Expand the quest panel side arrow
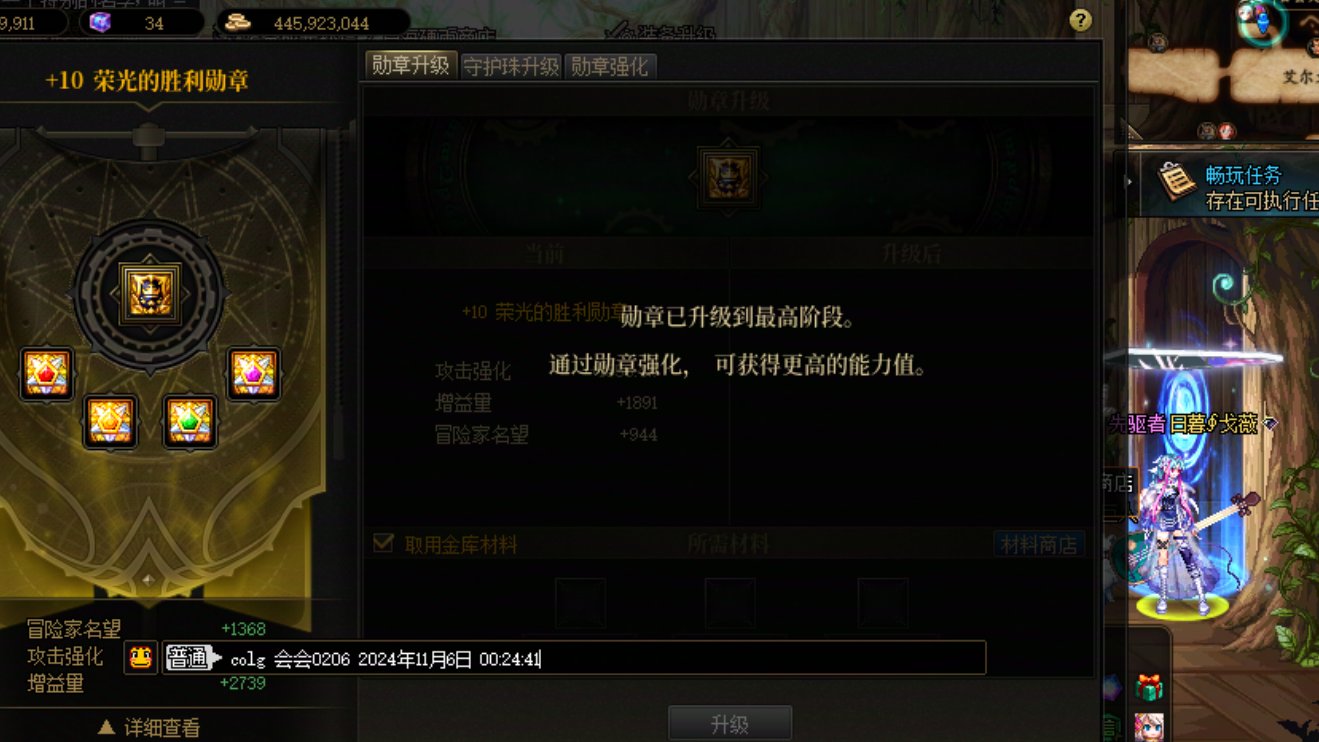The image size is (1319, 742). point(1129,182)
